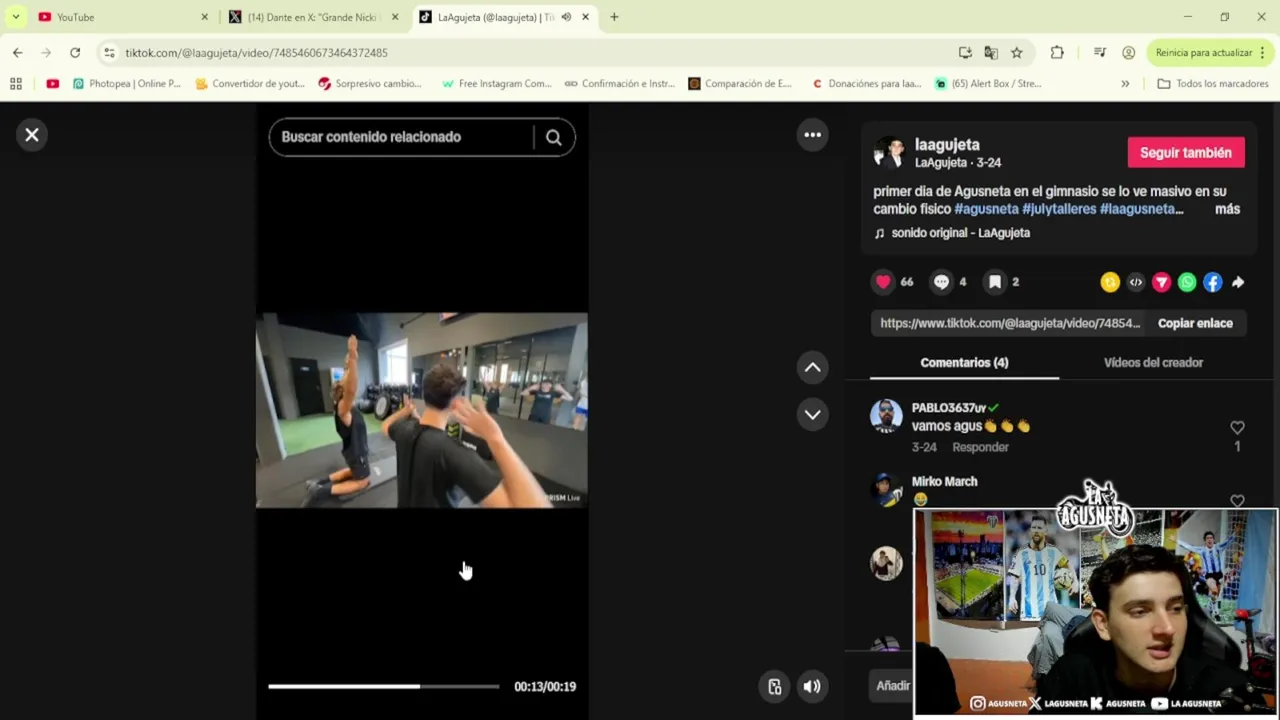
Task: Click the playing gym video frame
Action: click(x=422, y=410)
